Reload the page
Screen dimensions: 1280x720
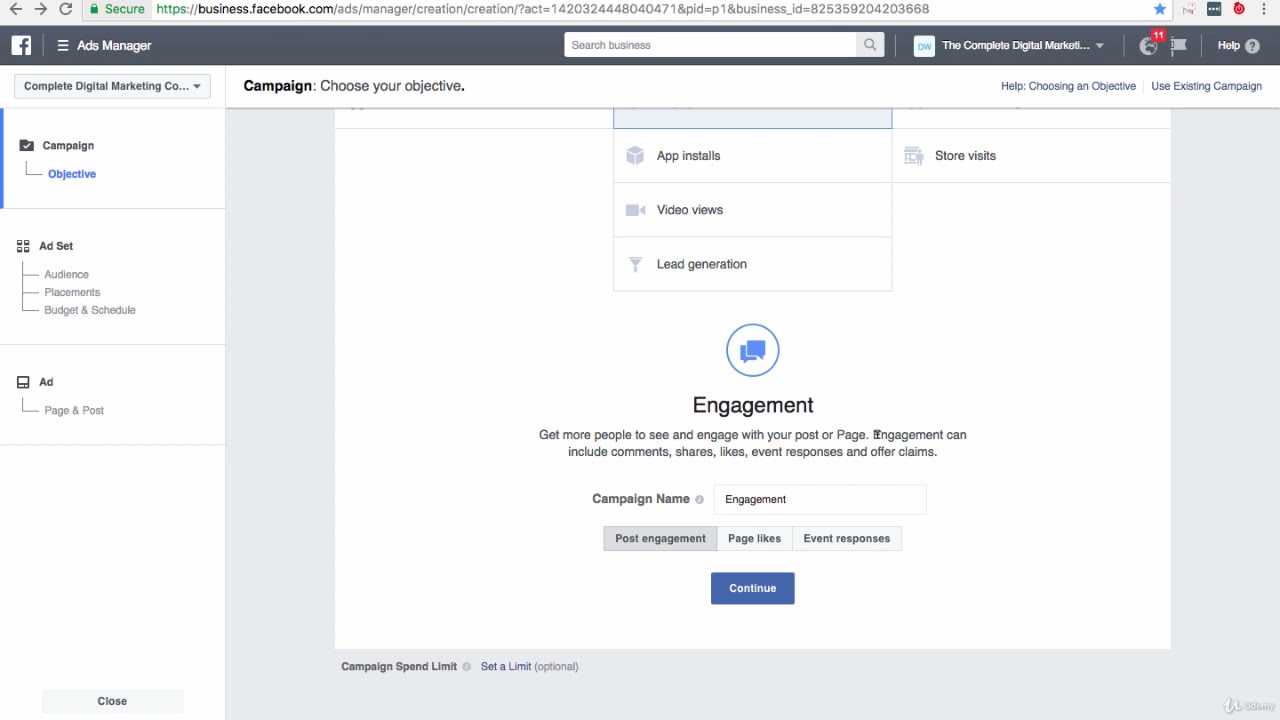click(x=66, y=9)
